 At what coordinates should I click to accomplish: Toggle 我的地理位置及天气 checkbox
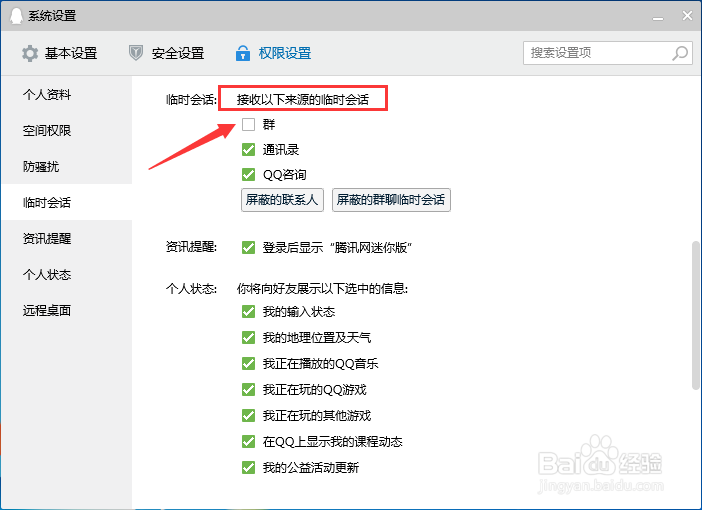[248, 337]
